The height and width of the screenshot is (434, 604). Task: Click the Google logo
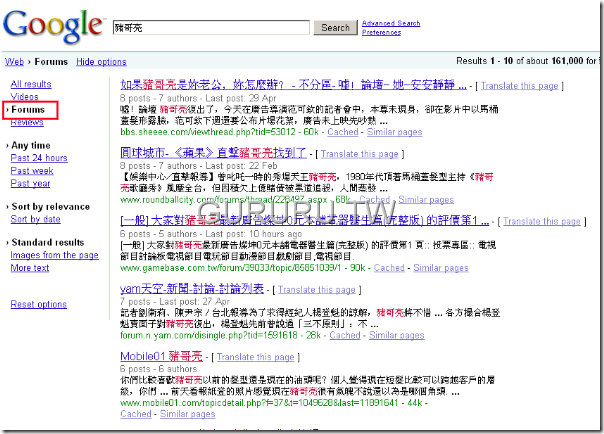53,26
